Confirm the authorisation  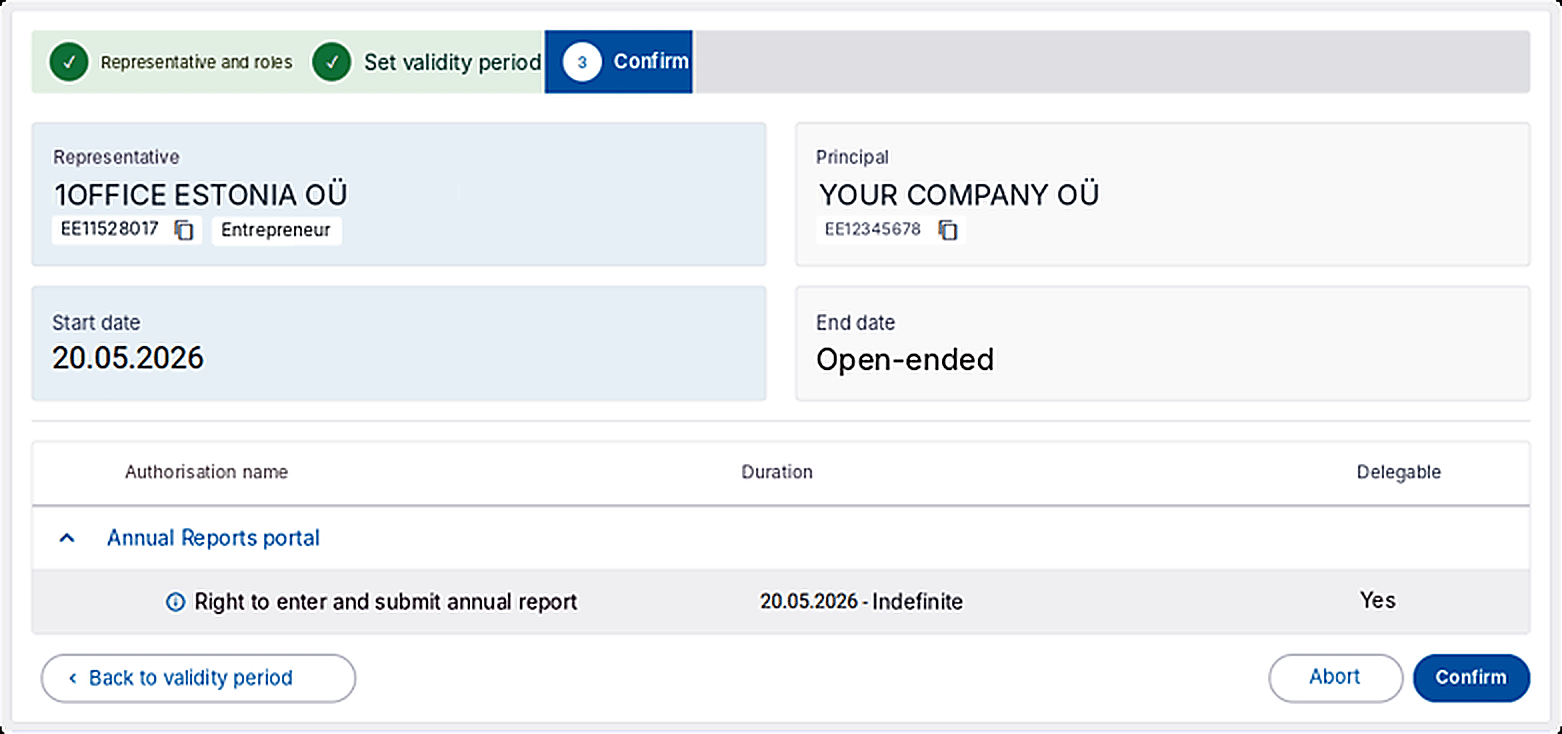[x=1471, y=677]
